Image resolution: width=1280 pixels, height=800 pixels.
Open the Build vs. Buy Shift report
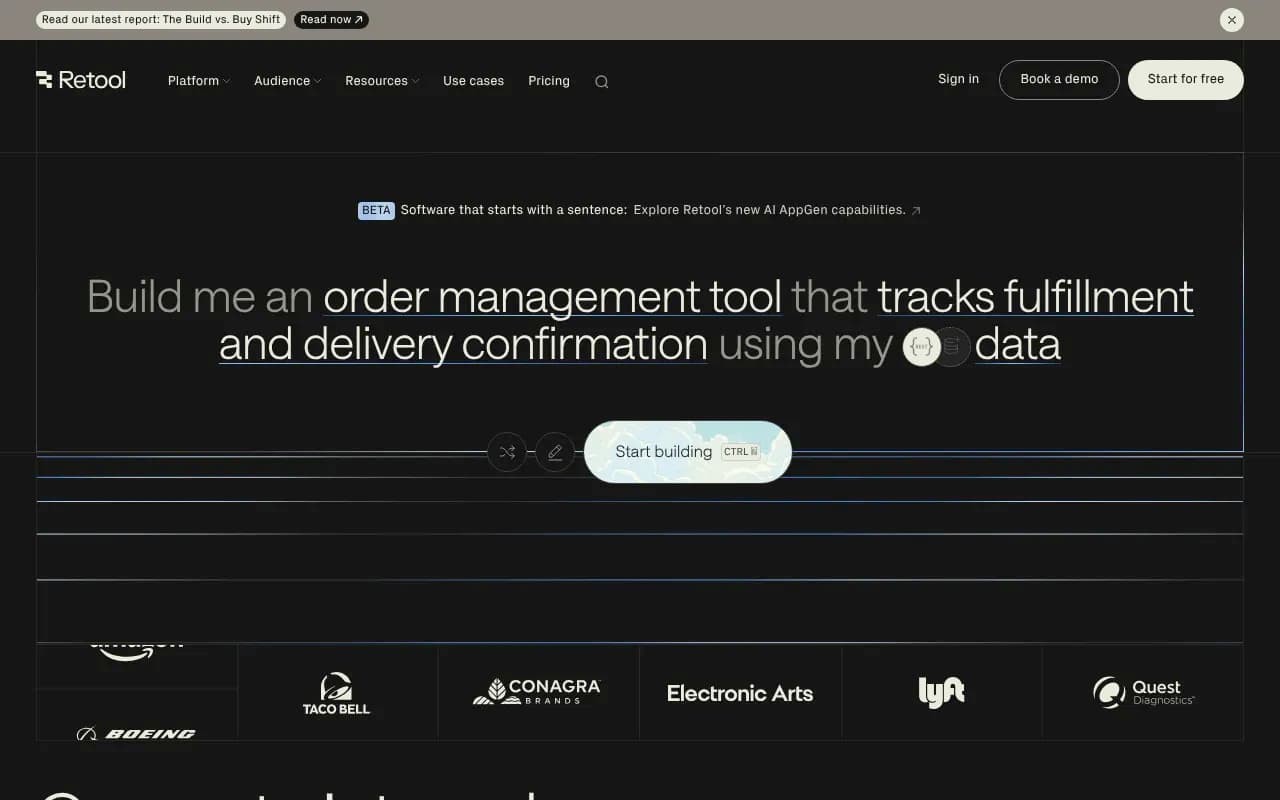point(160,19)
